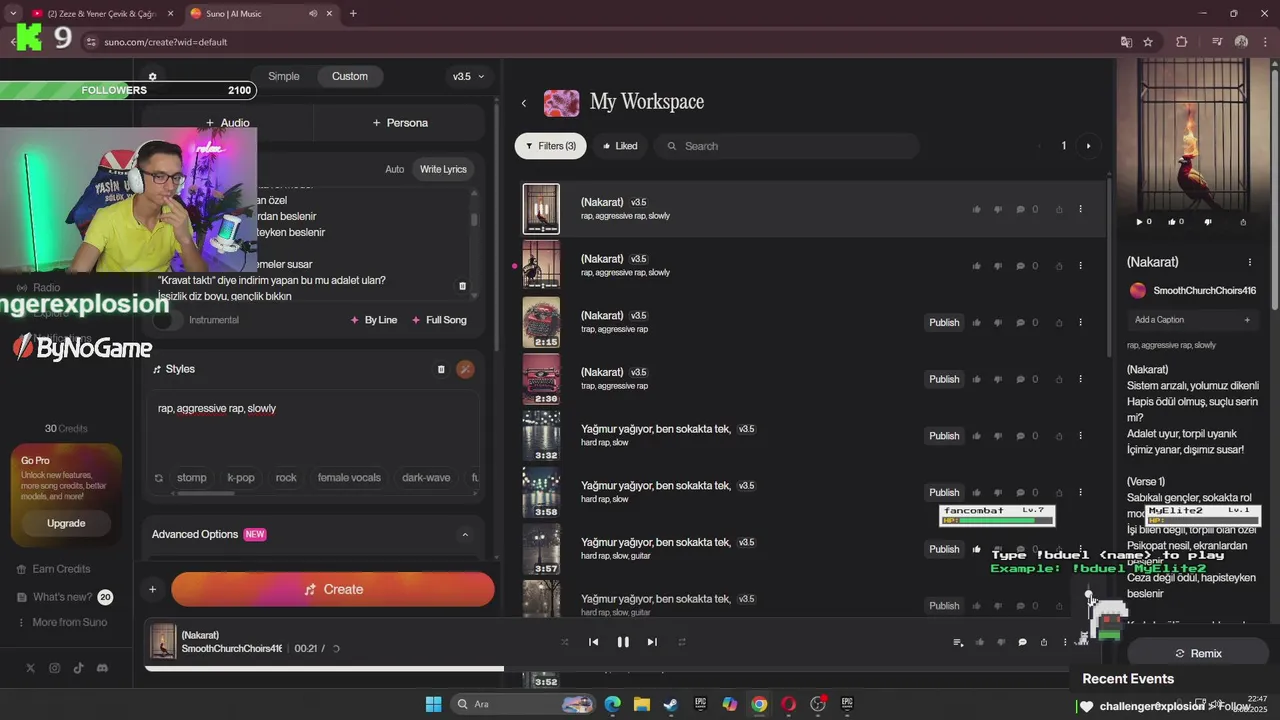The image size is (1280, 720).
Task: Add the stomp style tag
Action: coord(192,478)
